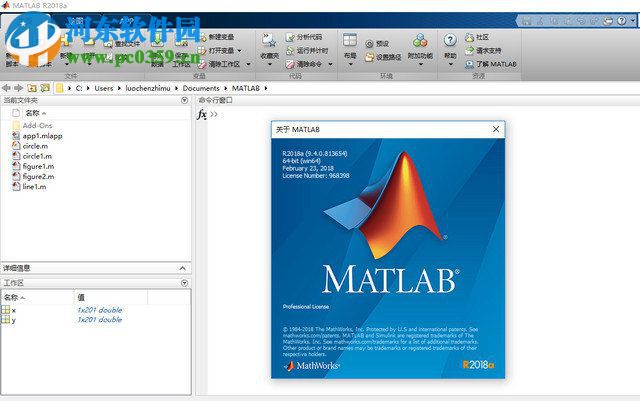Open the Workspace (工作区) panel actions menu
The image size is (640, 401).
tap(184, 283)
